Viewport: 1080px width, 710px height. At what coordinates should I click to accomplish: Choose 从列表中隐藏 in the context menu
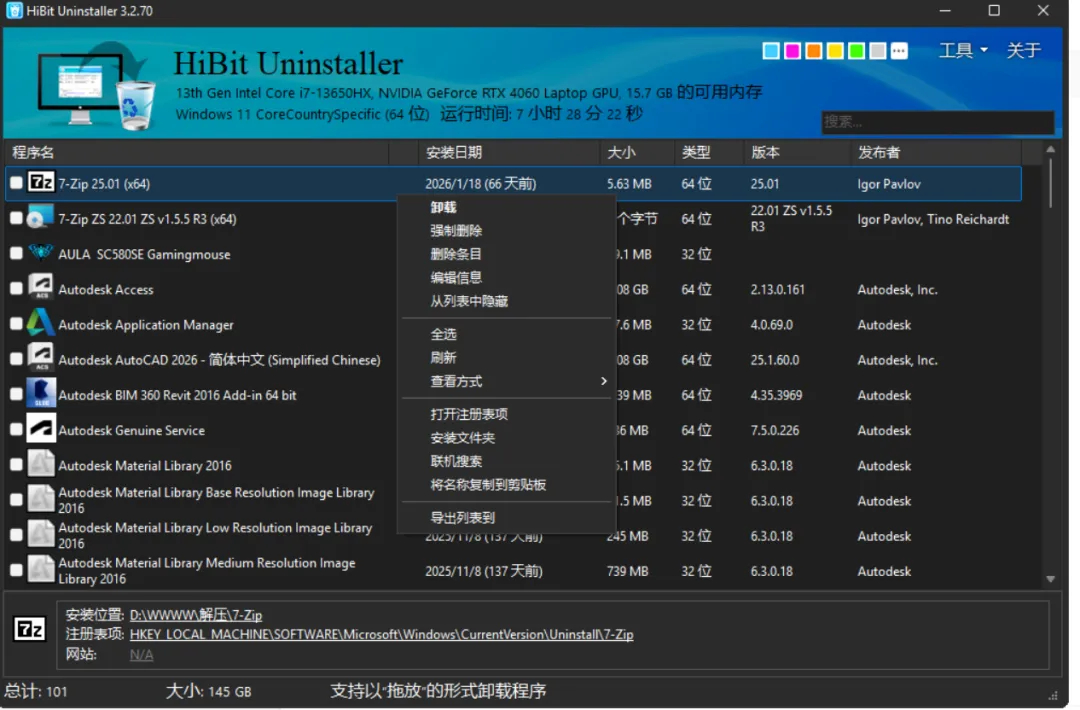pos(506,301)
